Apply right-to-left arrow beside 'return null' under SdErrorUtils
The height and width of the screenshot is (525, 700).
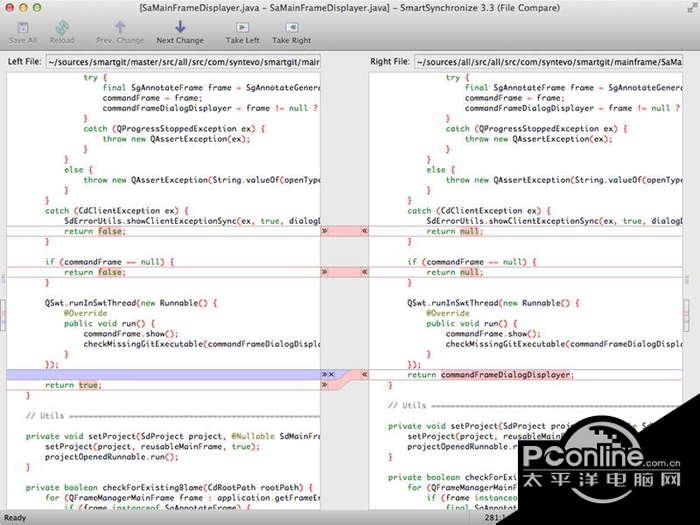[364, 231]
